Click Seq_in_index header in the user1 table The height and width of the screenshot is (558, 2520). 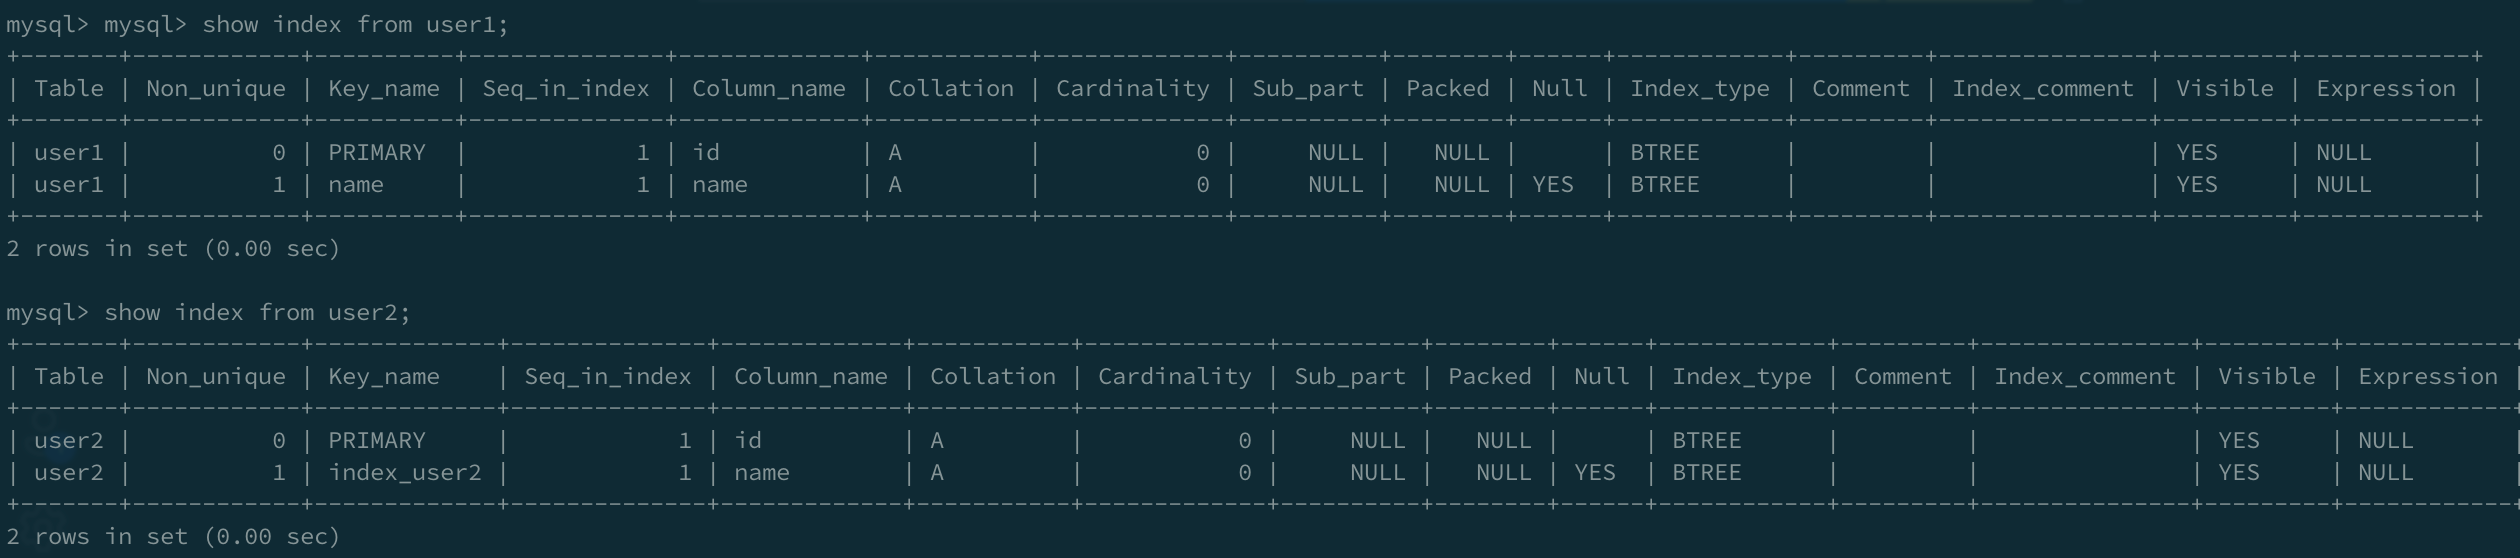pyautogui.click(x=565, y=88)
